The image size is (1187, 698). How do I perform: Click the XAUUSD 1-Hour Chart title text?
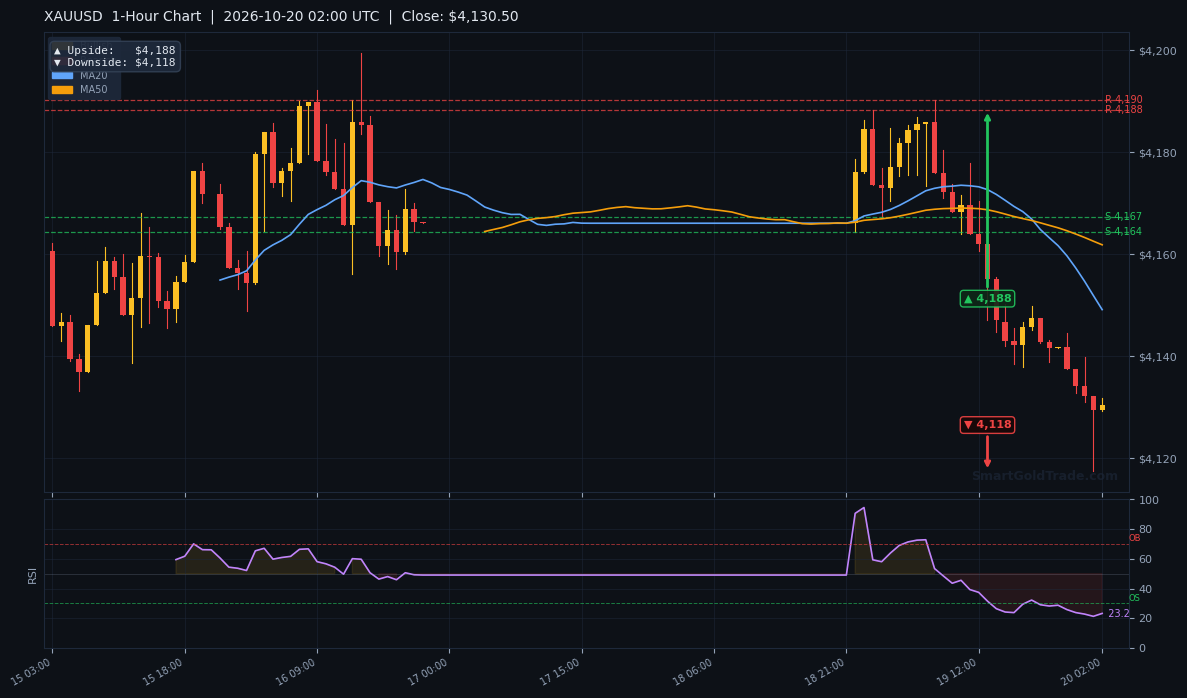(123, 16)
